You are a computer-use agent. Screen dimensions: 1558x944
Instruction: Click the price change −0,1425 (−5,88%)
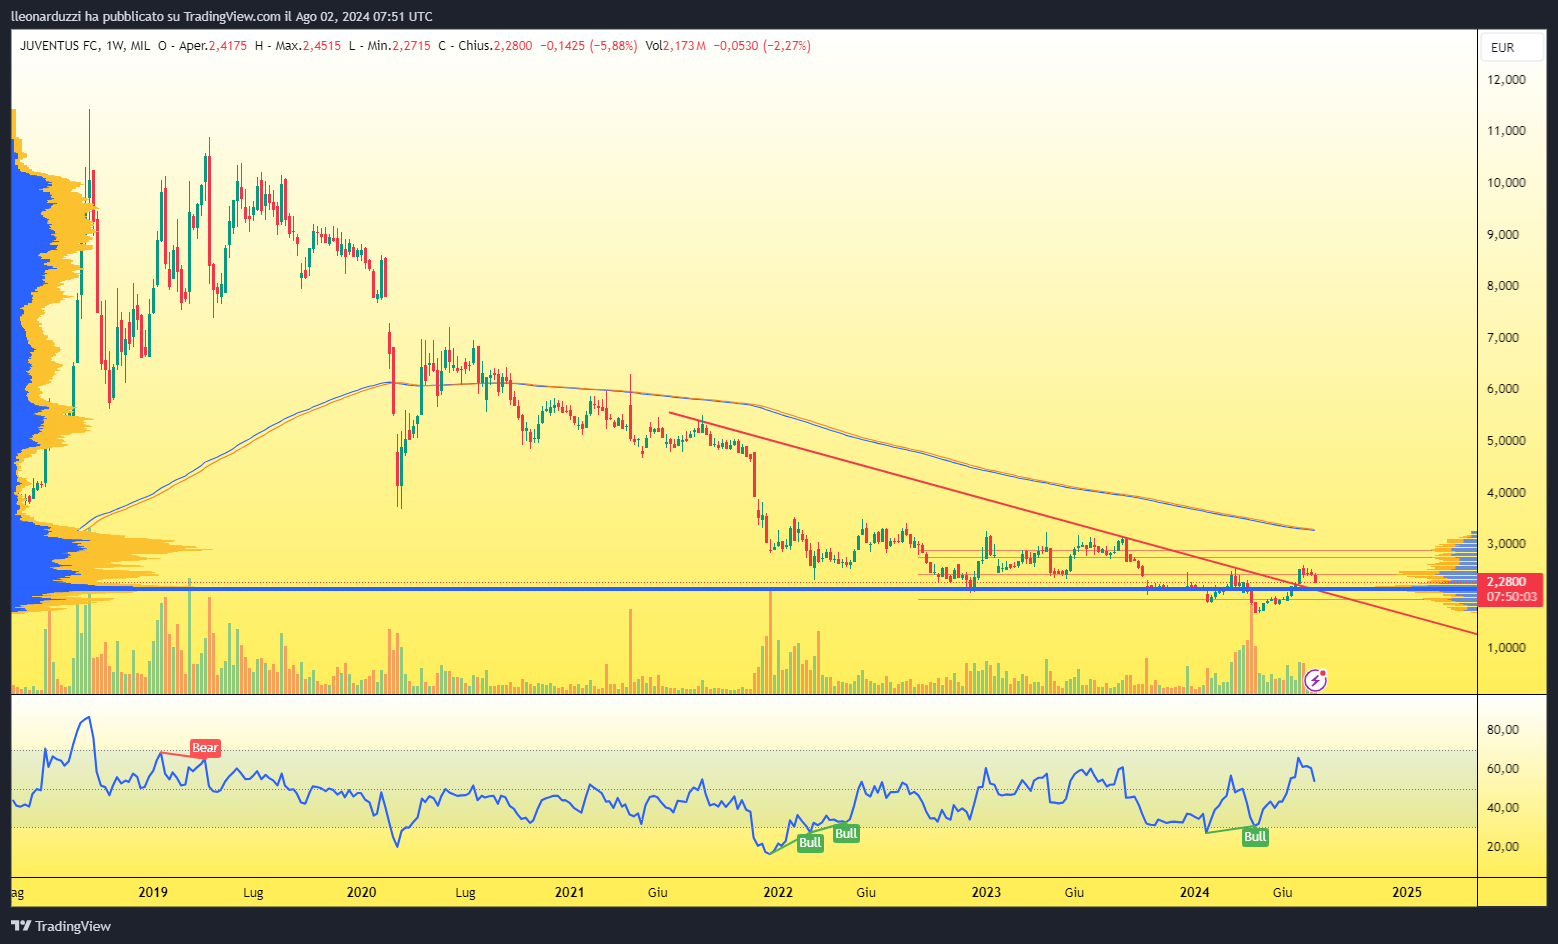588,46
